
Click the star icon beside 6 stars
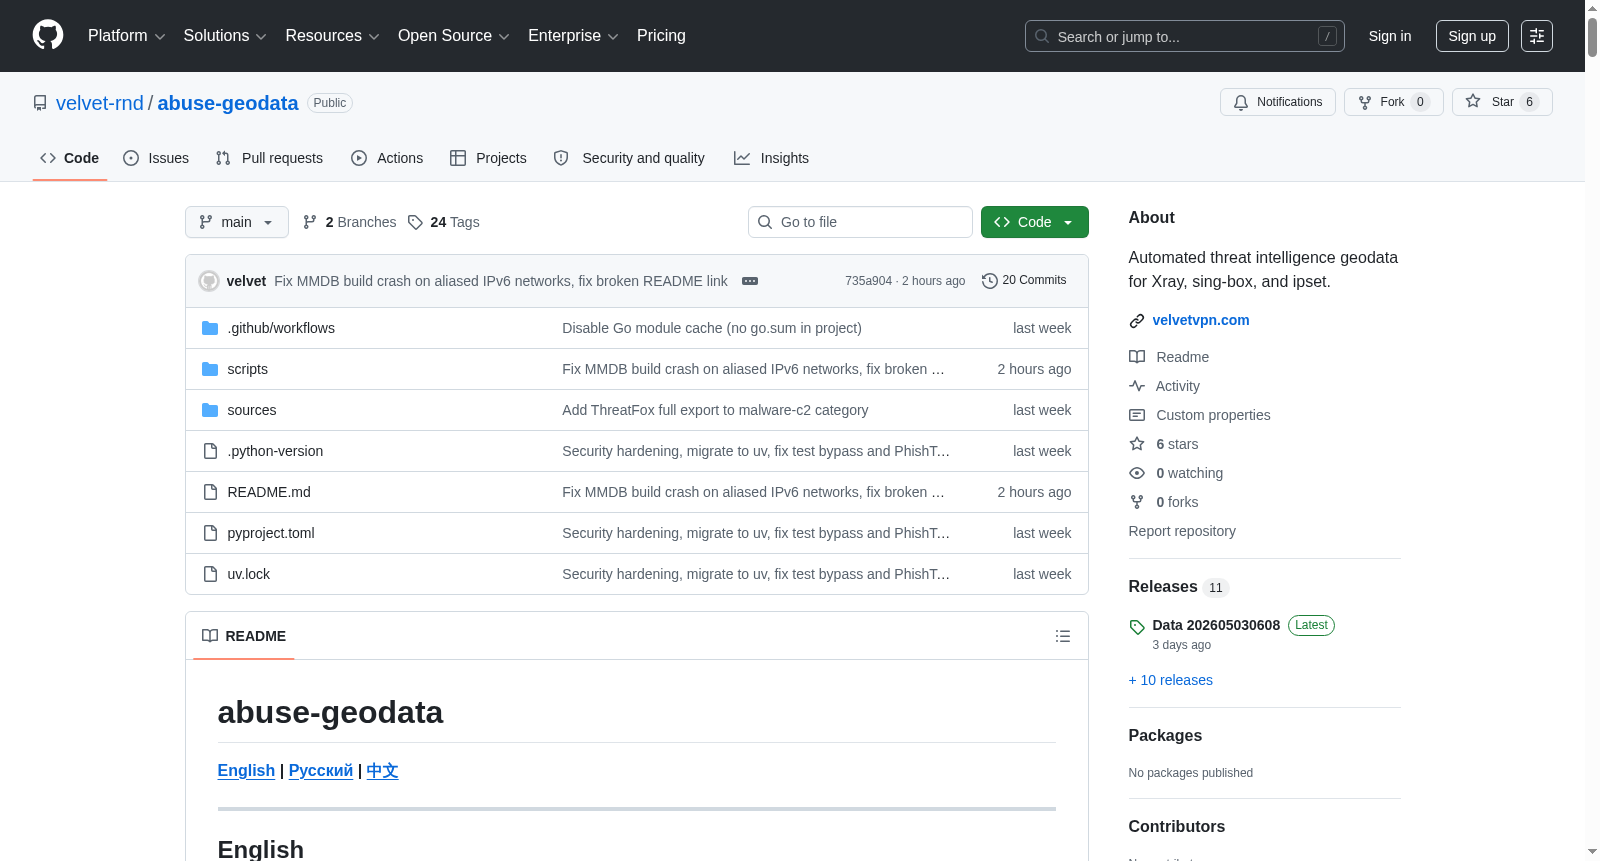1137,444
